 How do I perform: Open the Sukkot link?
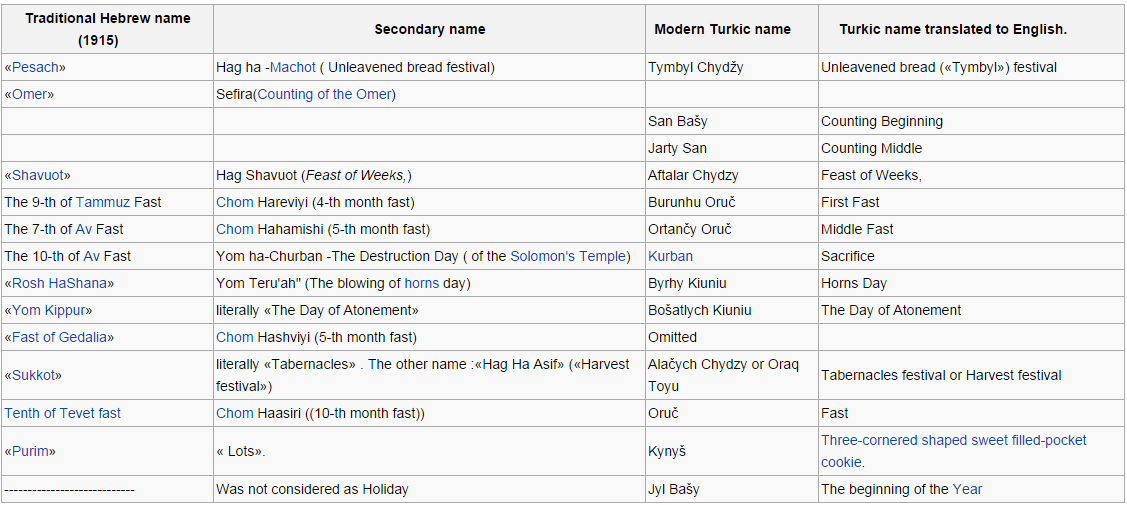coord(36,375)
